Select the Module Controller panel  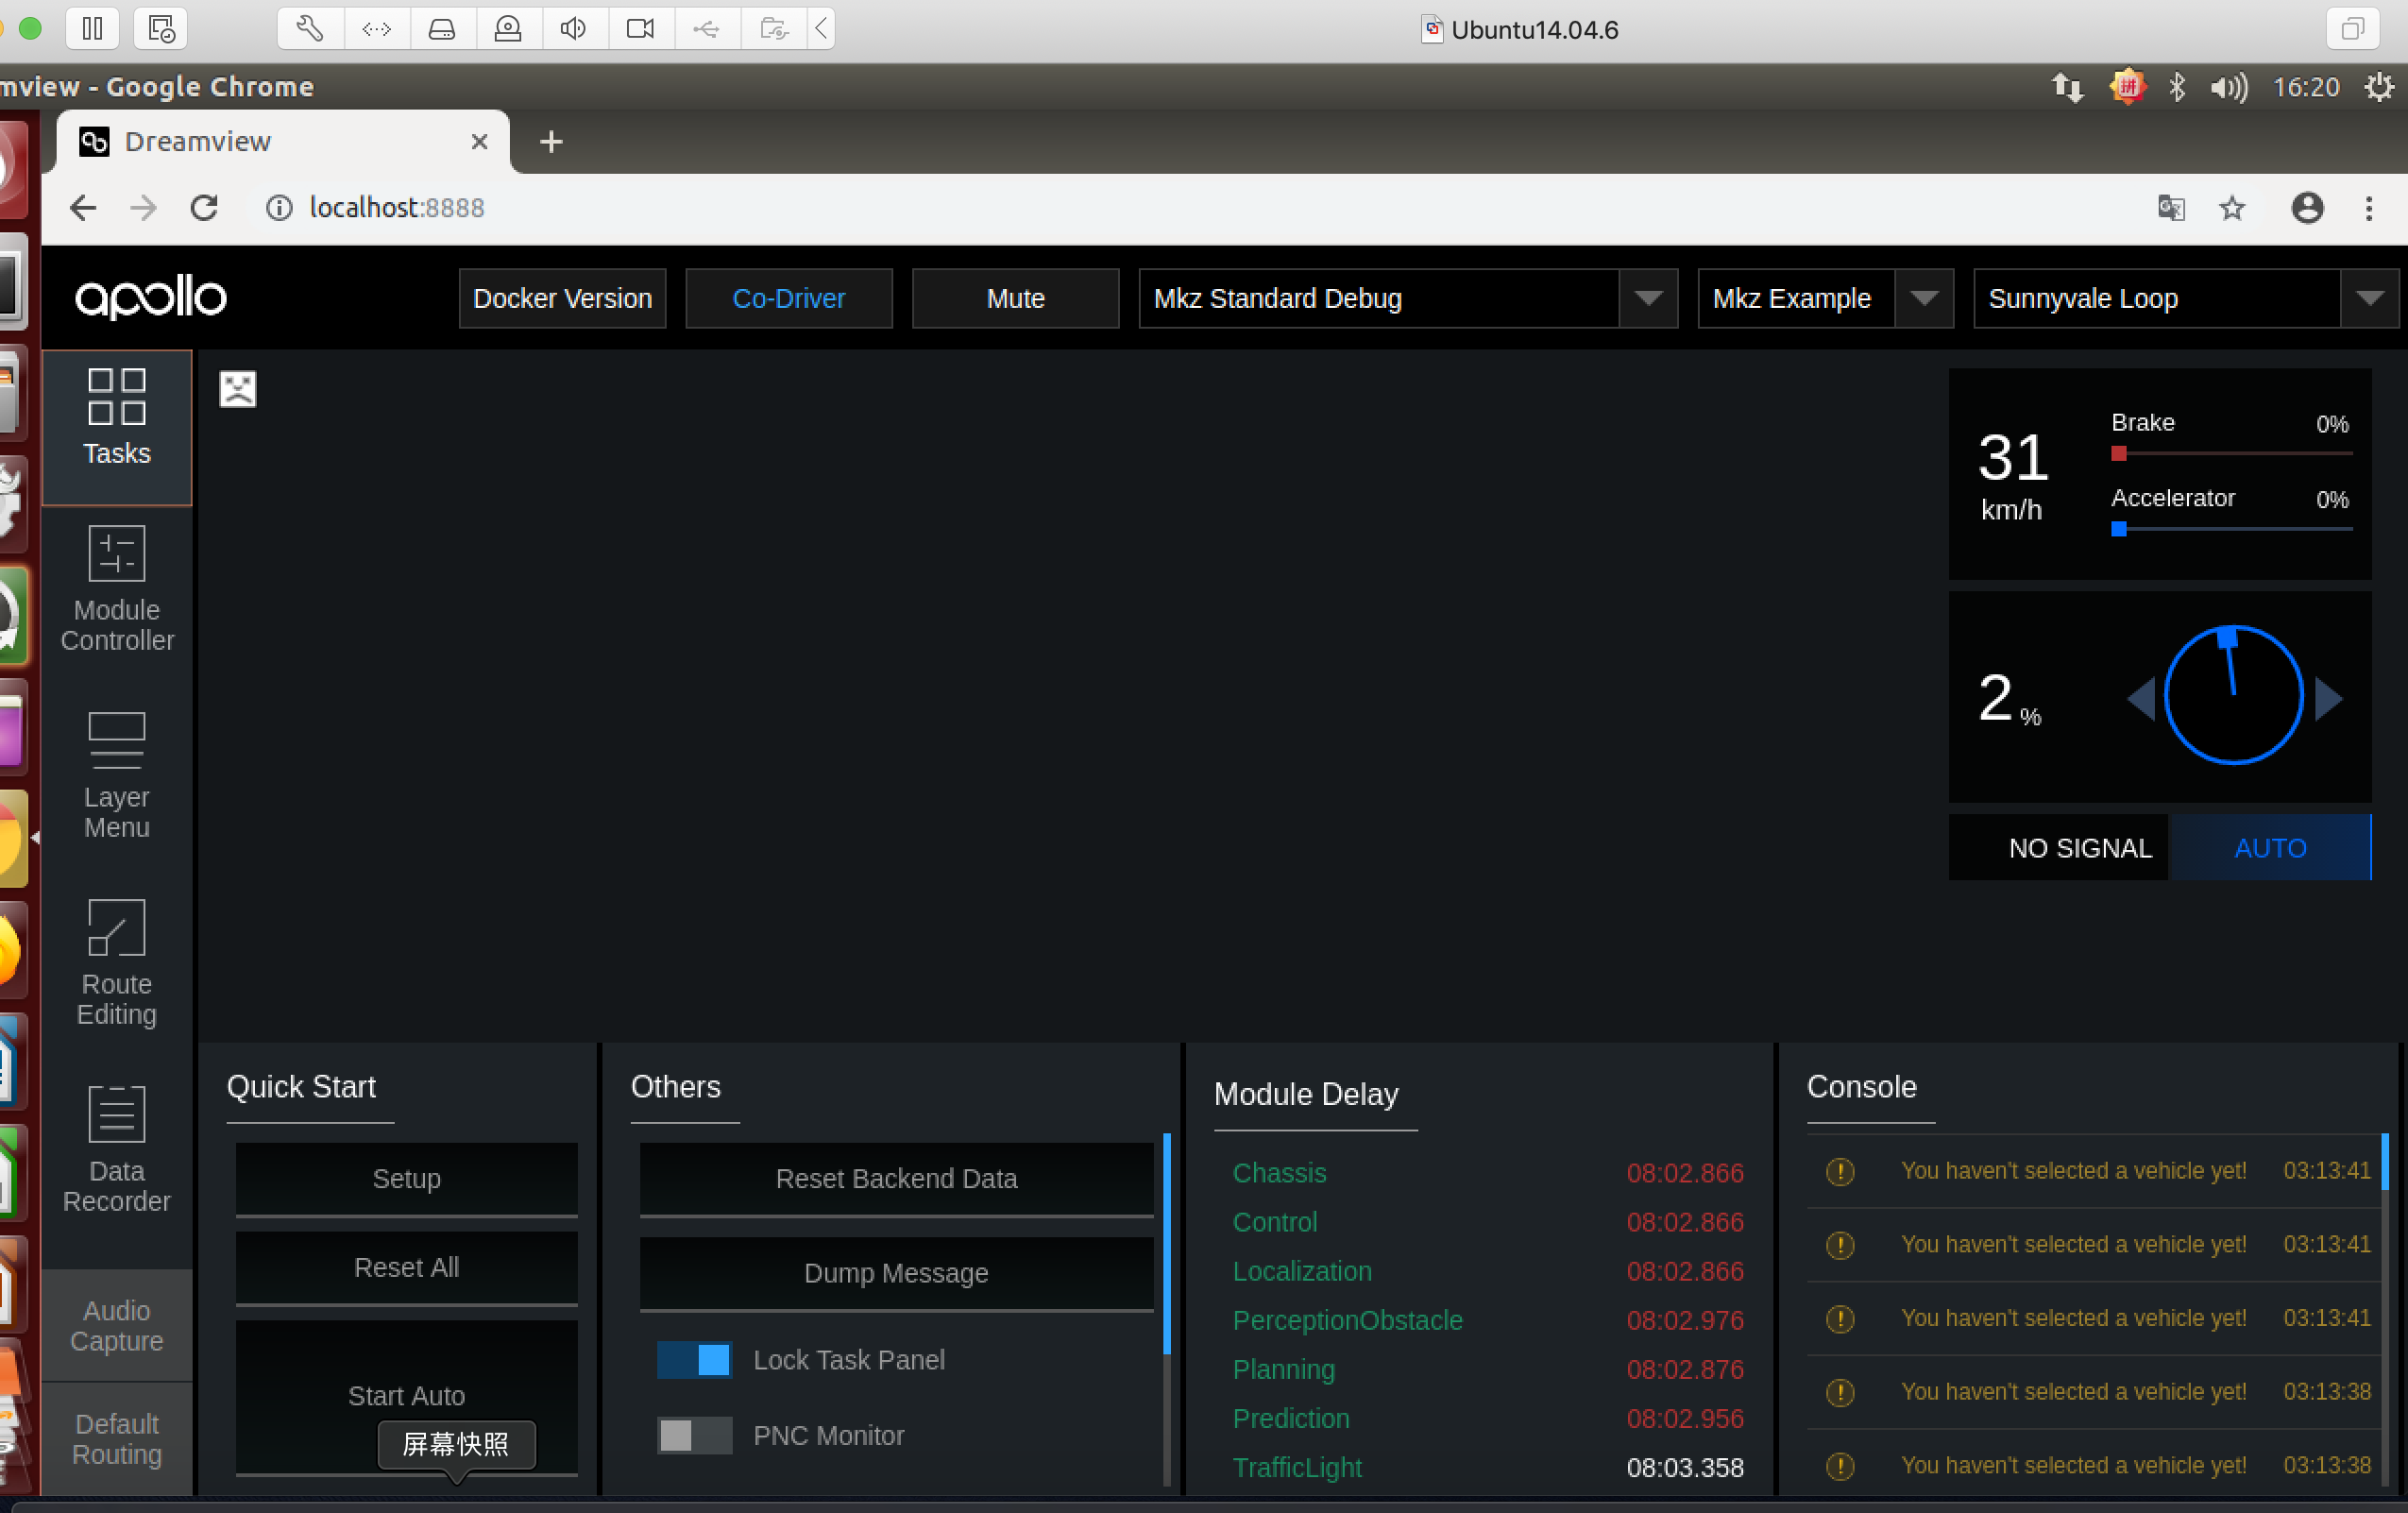click(x=116, y=590)
